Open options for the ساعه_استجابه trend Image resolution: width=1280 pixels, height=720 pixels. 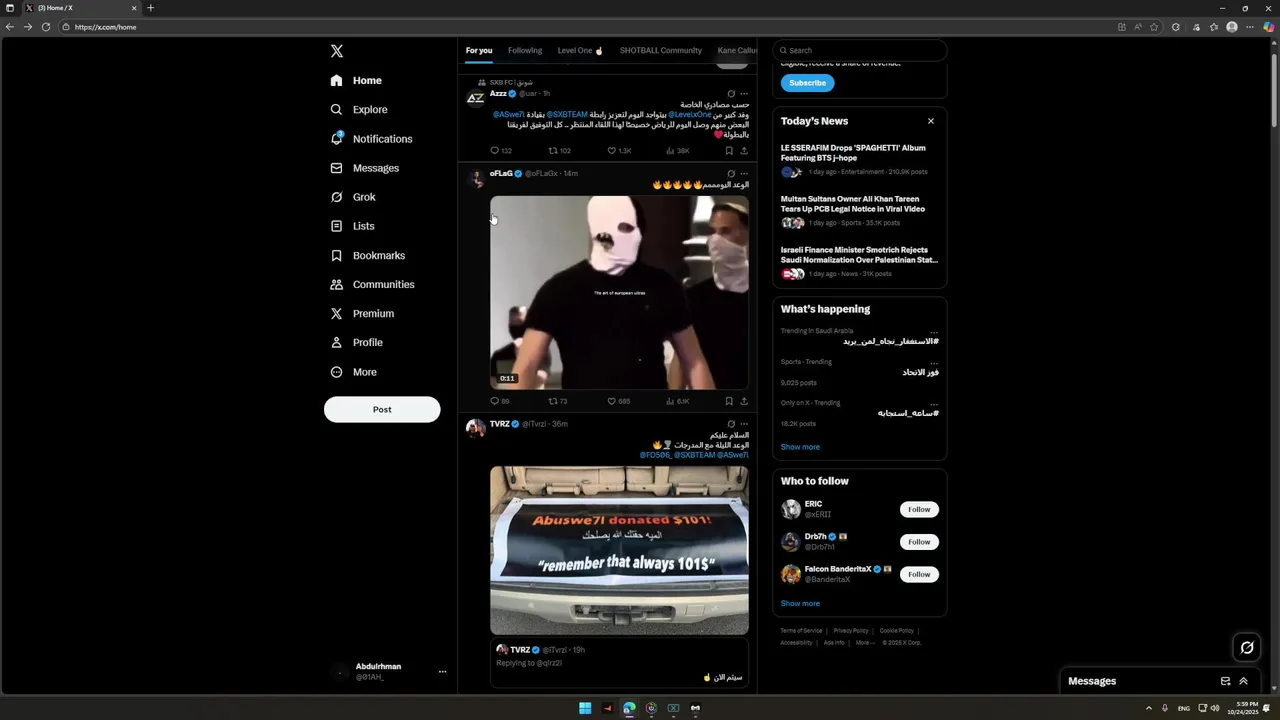(x=934, y=403)
